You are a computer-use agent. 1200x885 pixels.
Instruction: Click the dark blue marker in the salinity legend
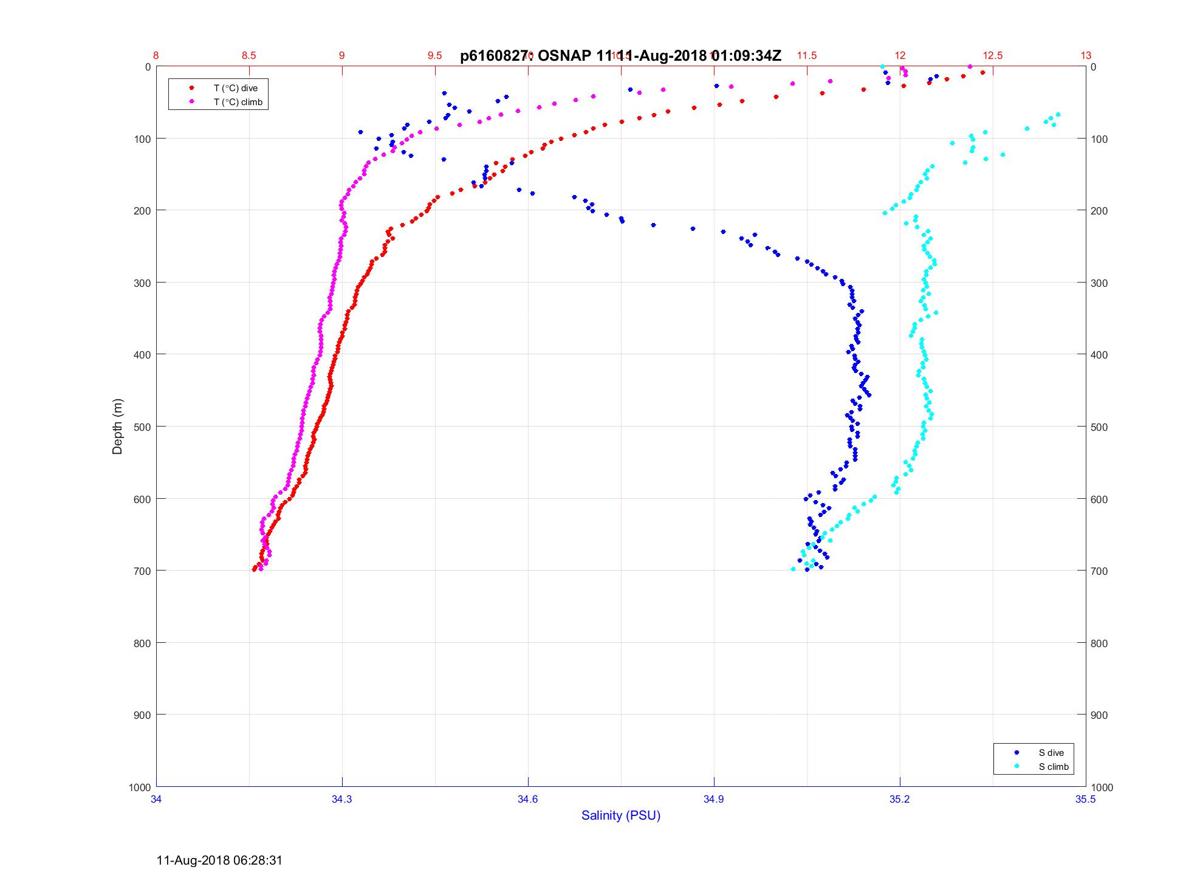[x=1017, y=752]
